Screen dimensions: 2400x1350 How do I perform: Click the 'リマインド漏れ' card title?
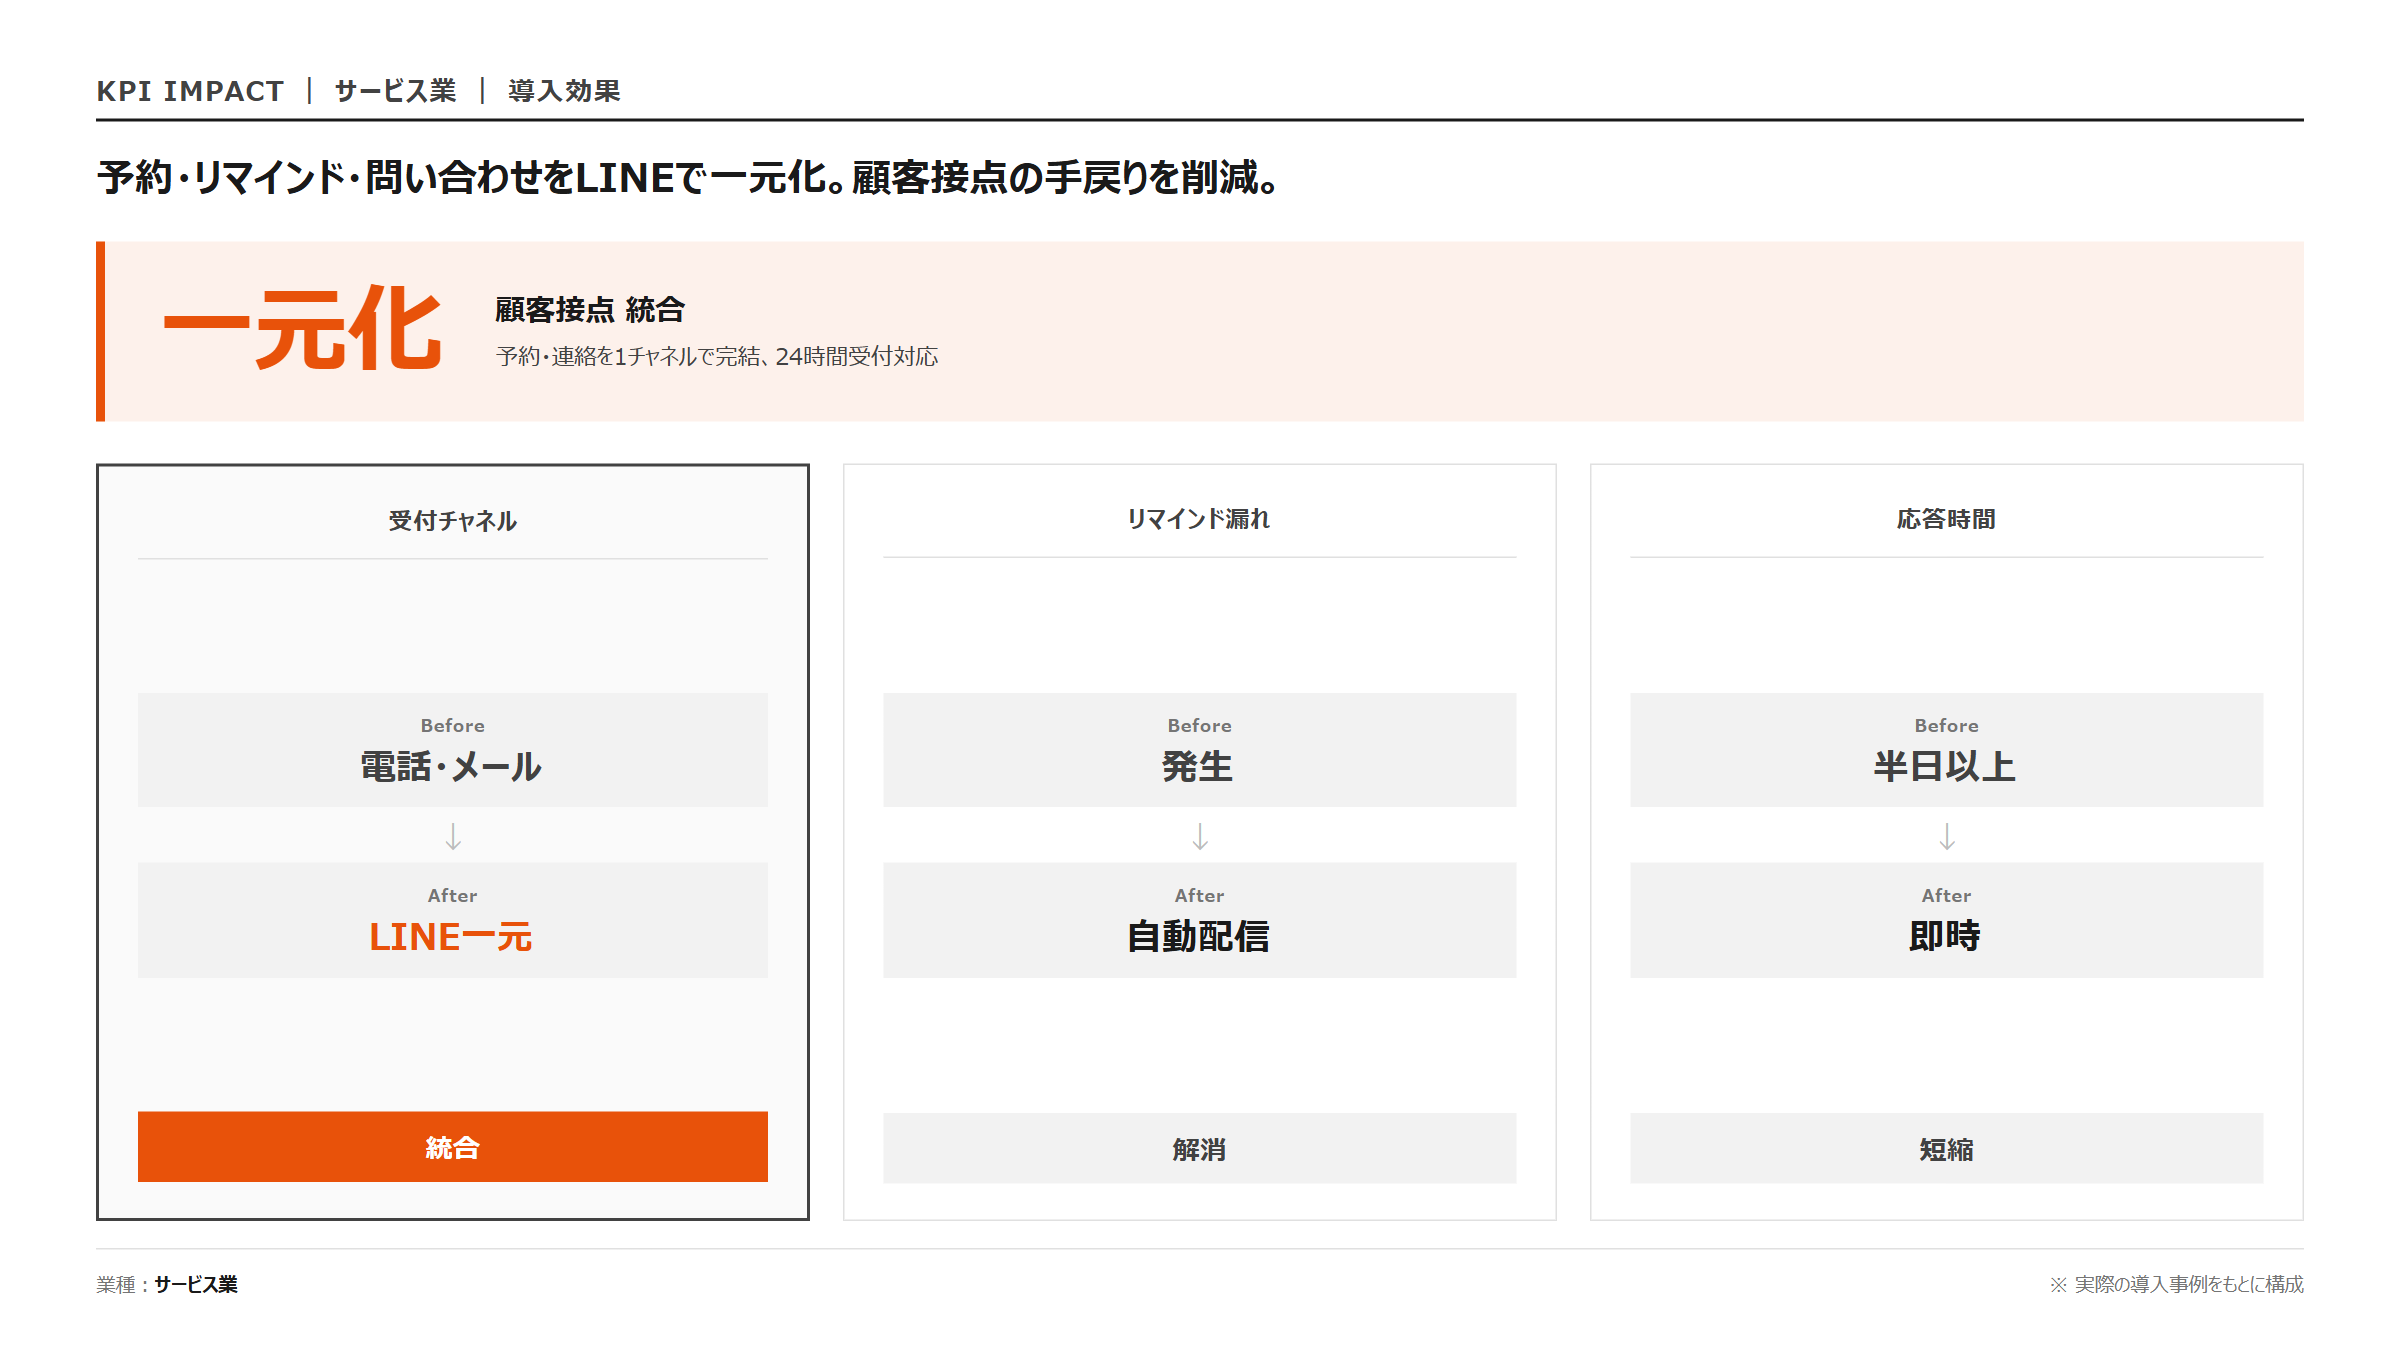pos(1199,519)
